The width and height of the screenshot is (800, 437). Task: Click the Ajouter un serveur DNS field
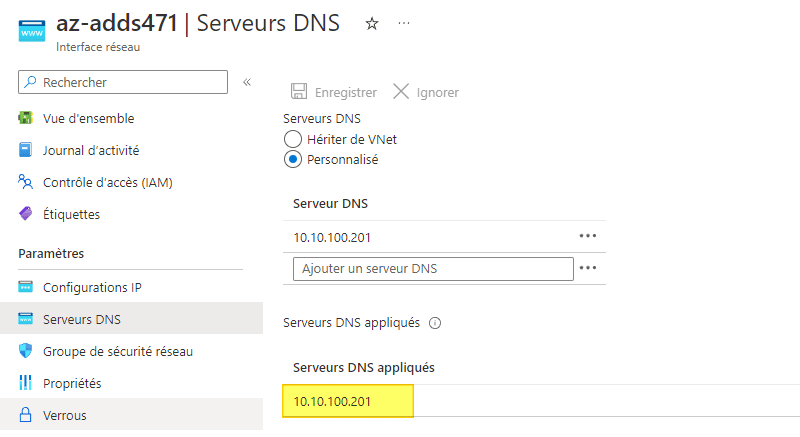pos(433,268)
